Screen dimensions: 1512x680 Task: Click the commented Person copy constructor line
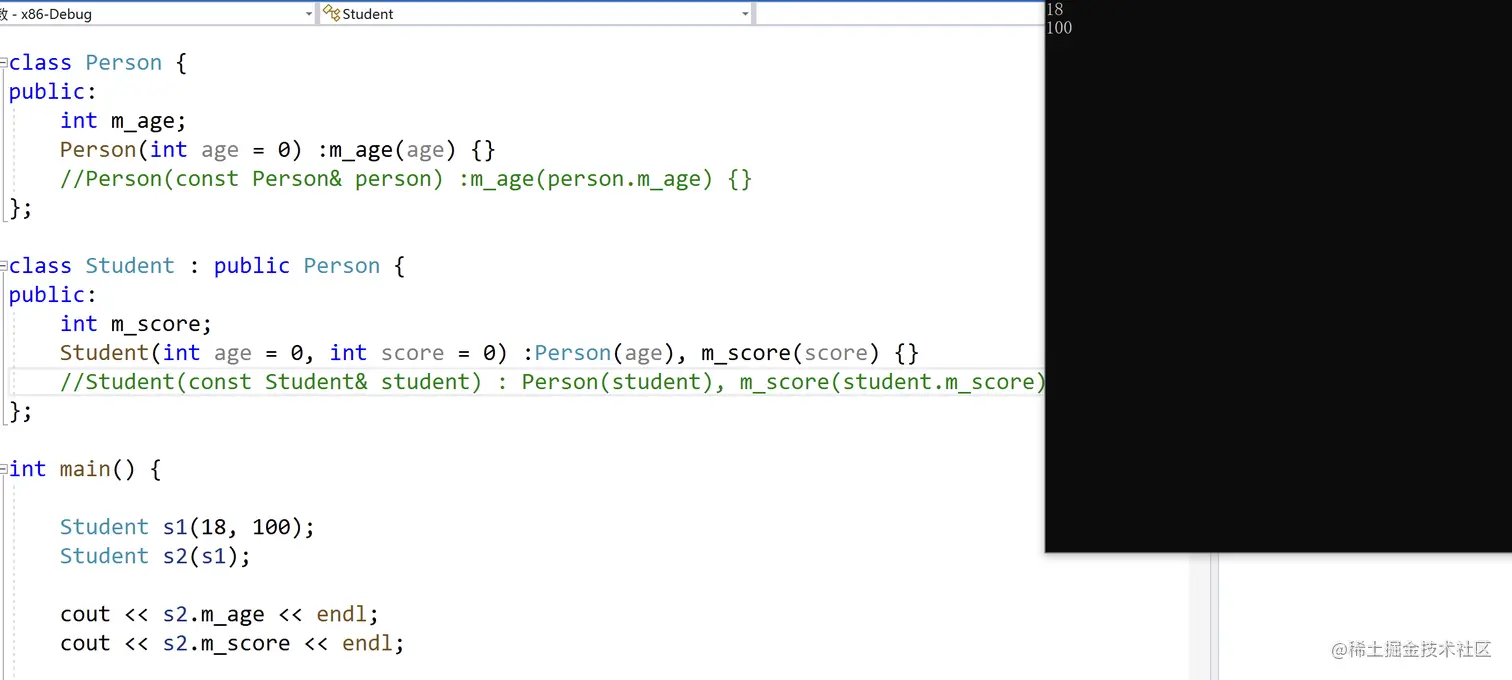point(406,179)
